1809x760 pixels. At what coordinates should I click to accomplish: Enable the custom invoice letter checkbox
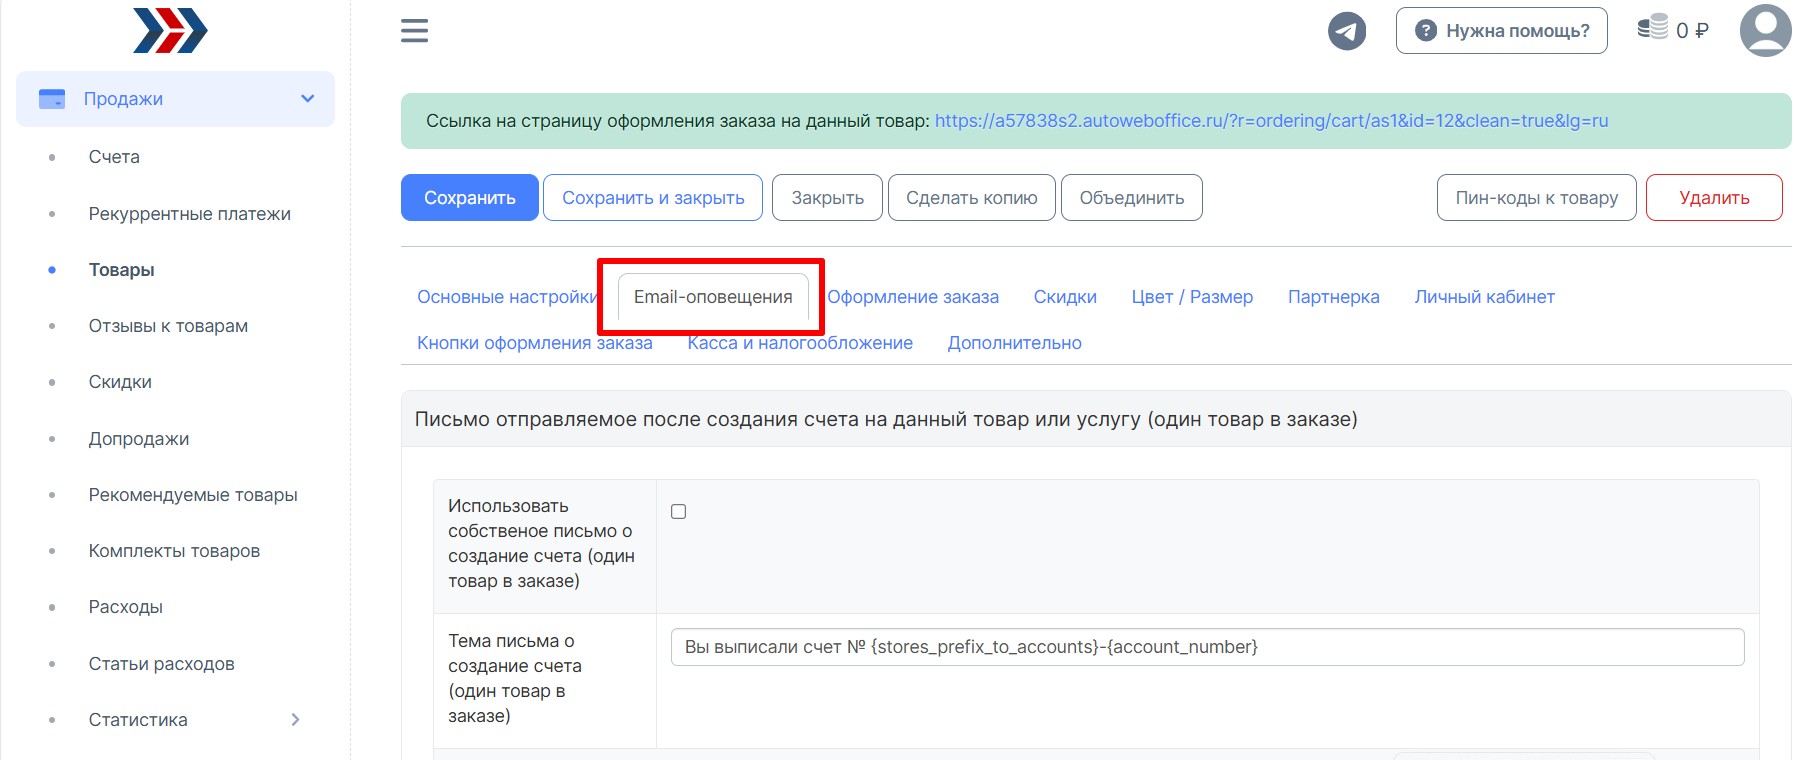coord(678,512)
